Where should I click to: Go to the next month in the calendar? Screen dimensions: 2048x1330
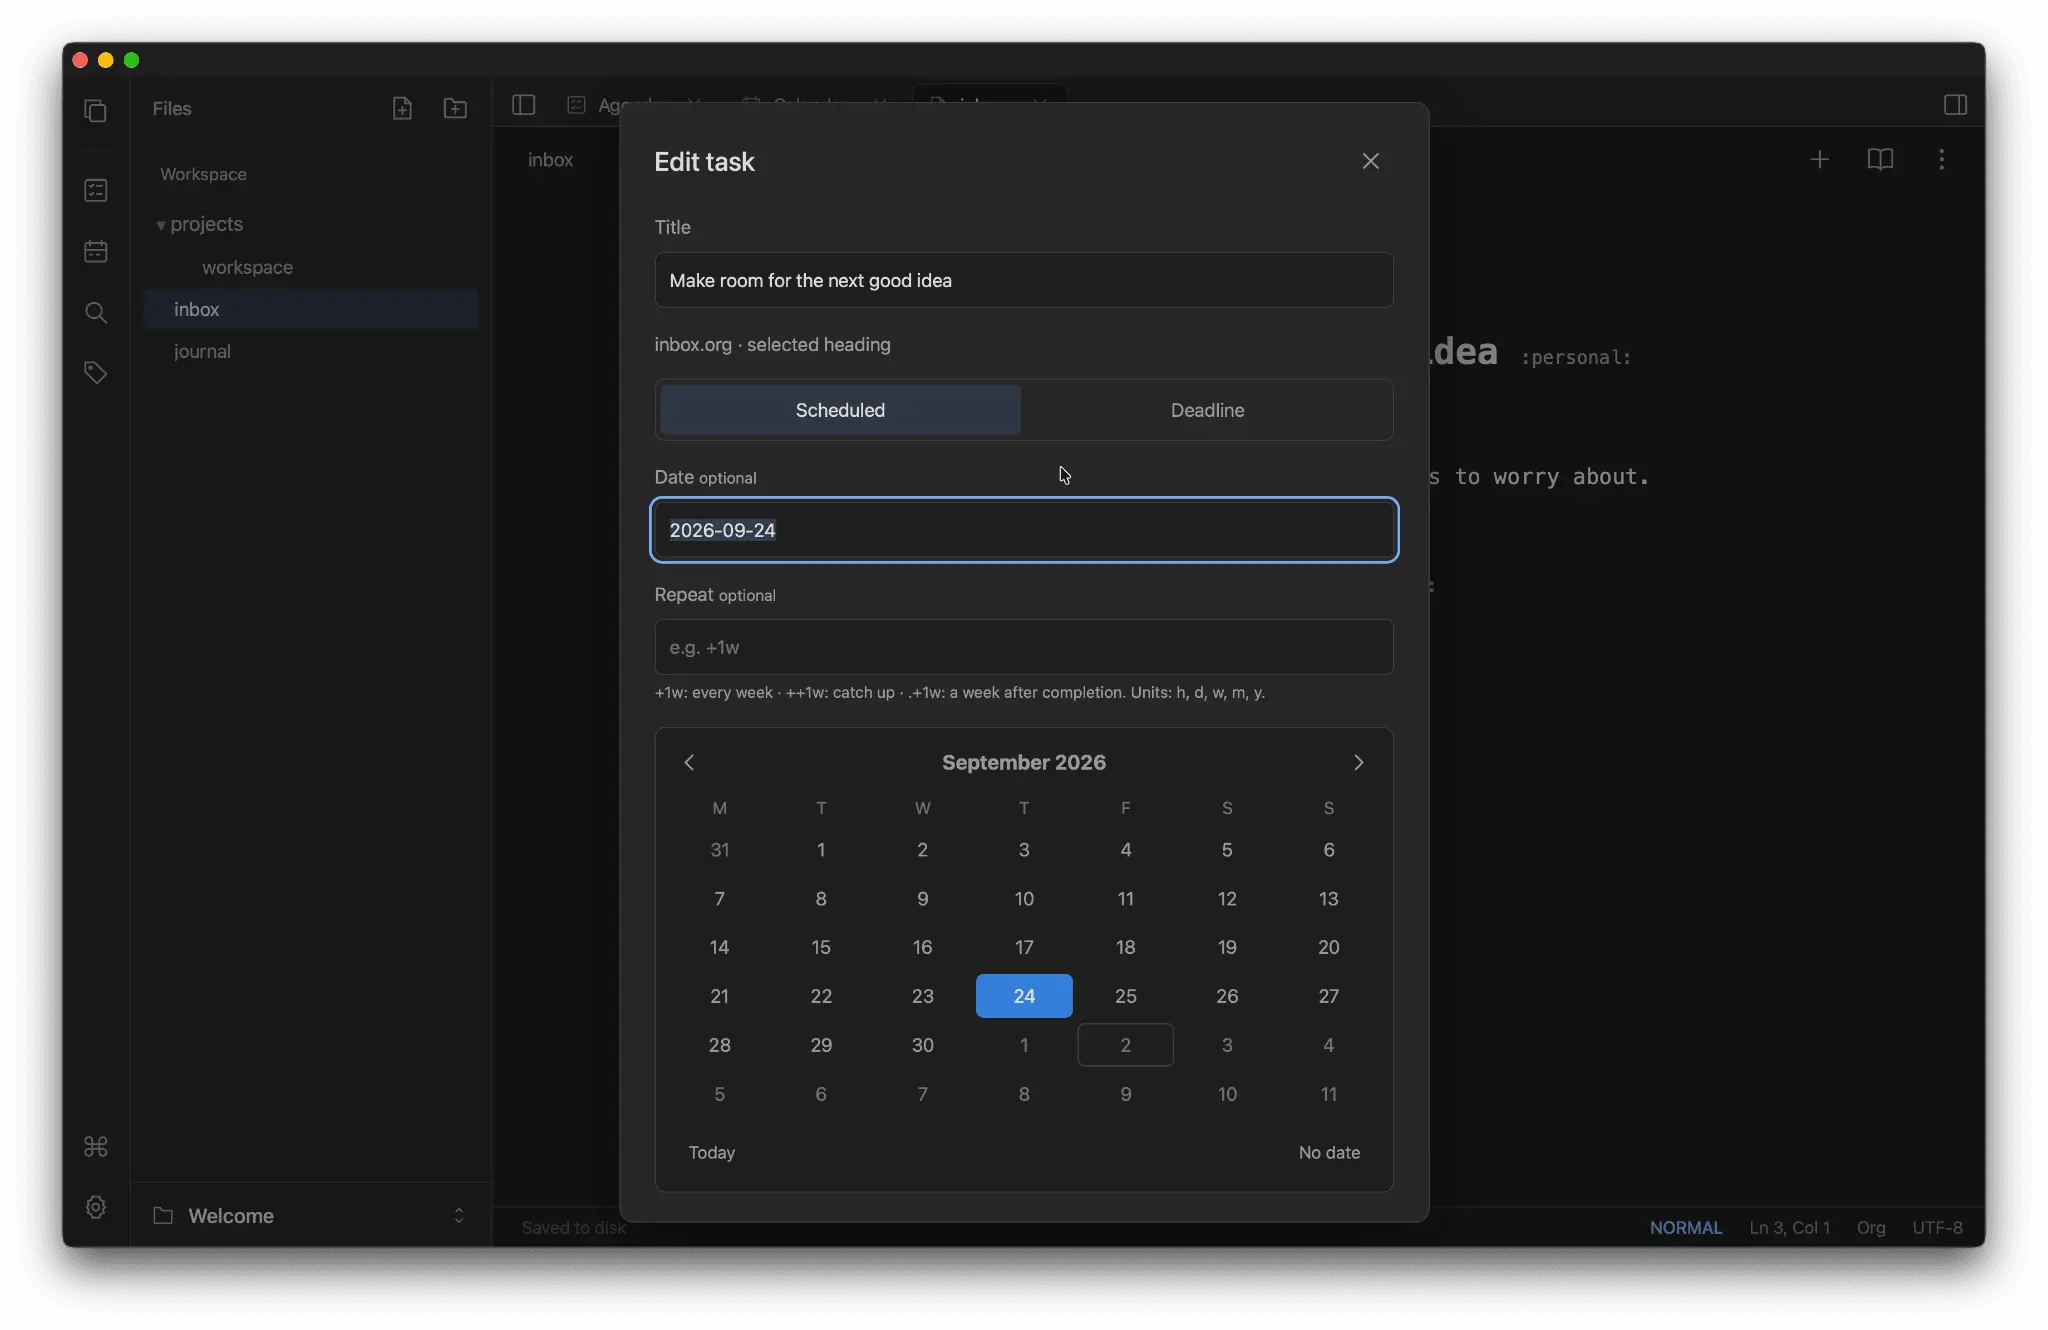pos(1358,762)
